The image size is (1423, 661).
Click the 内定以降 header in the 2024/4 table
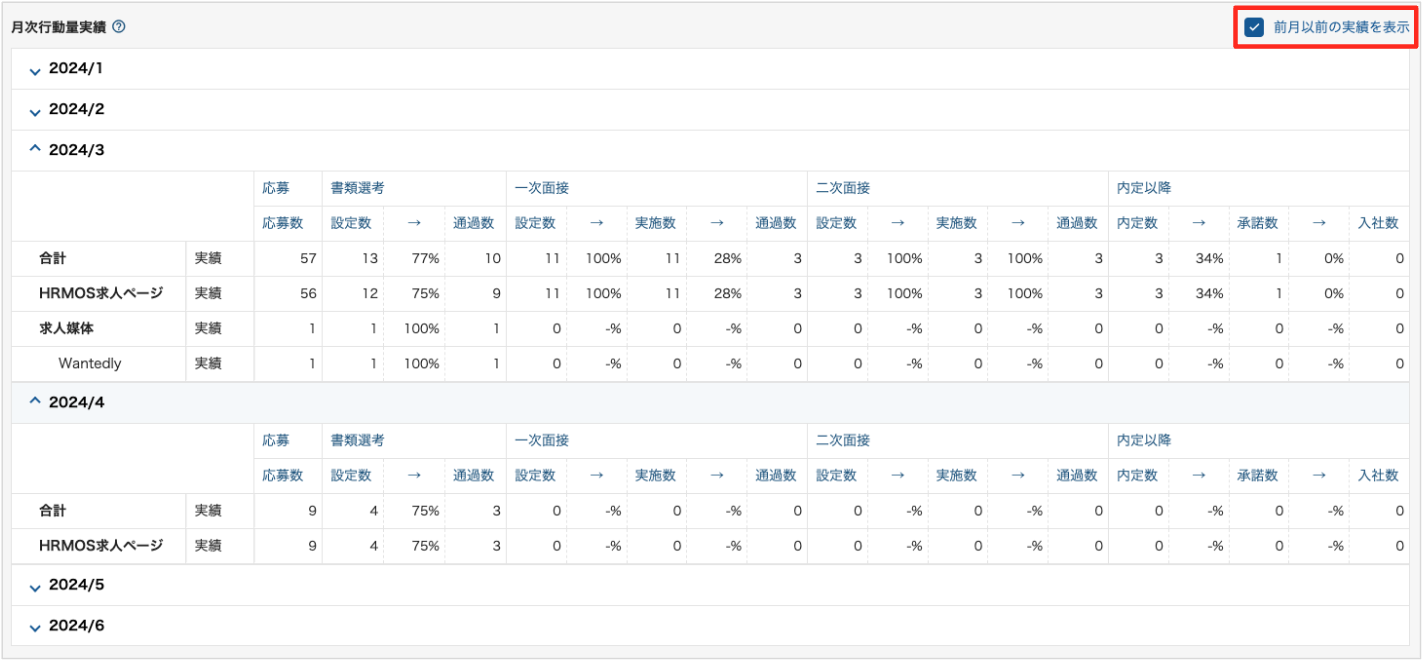click(1144, 440)
